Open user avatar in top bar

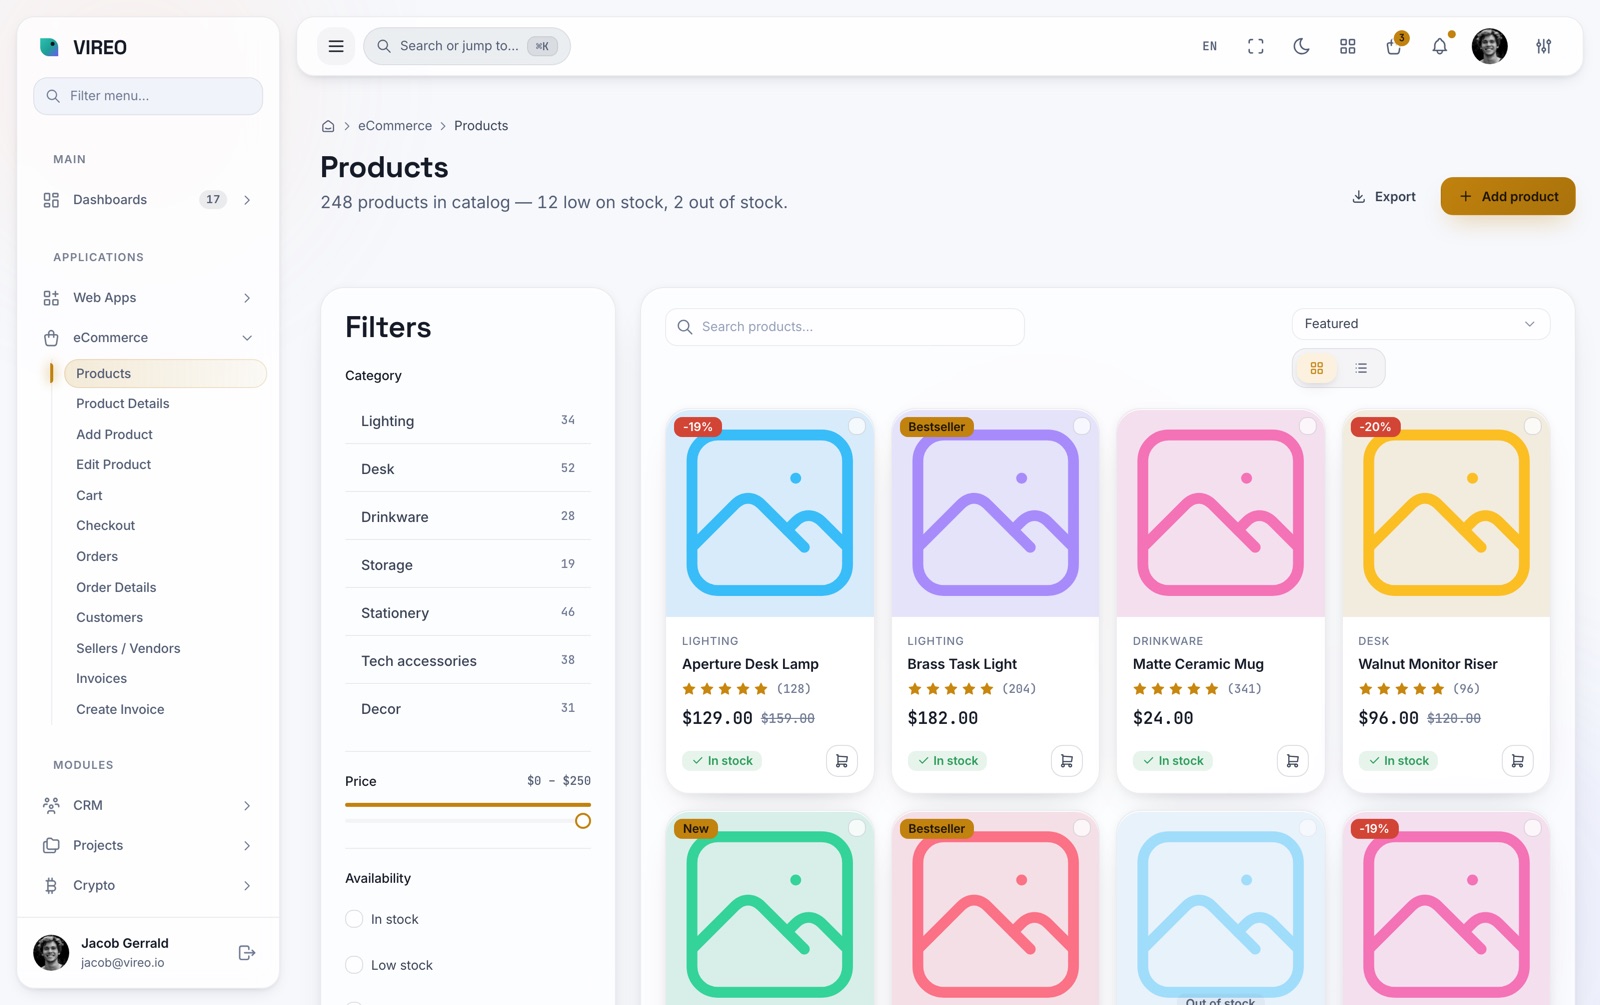1490,46
